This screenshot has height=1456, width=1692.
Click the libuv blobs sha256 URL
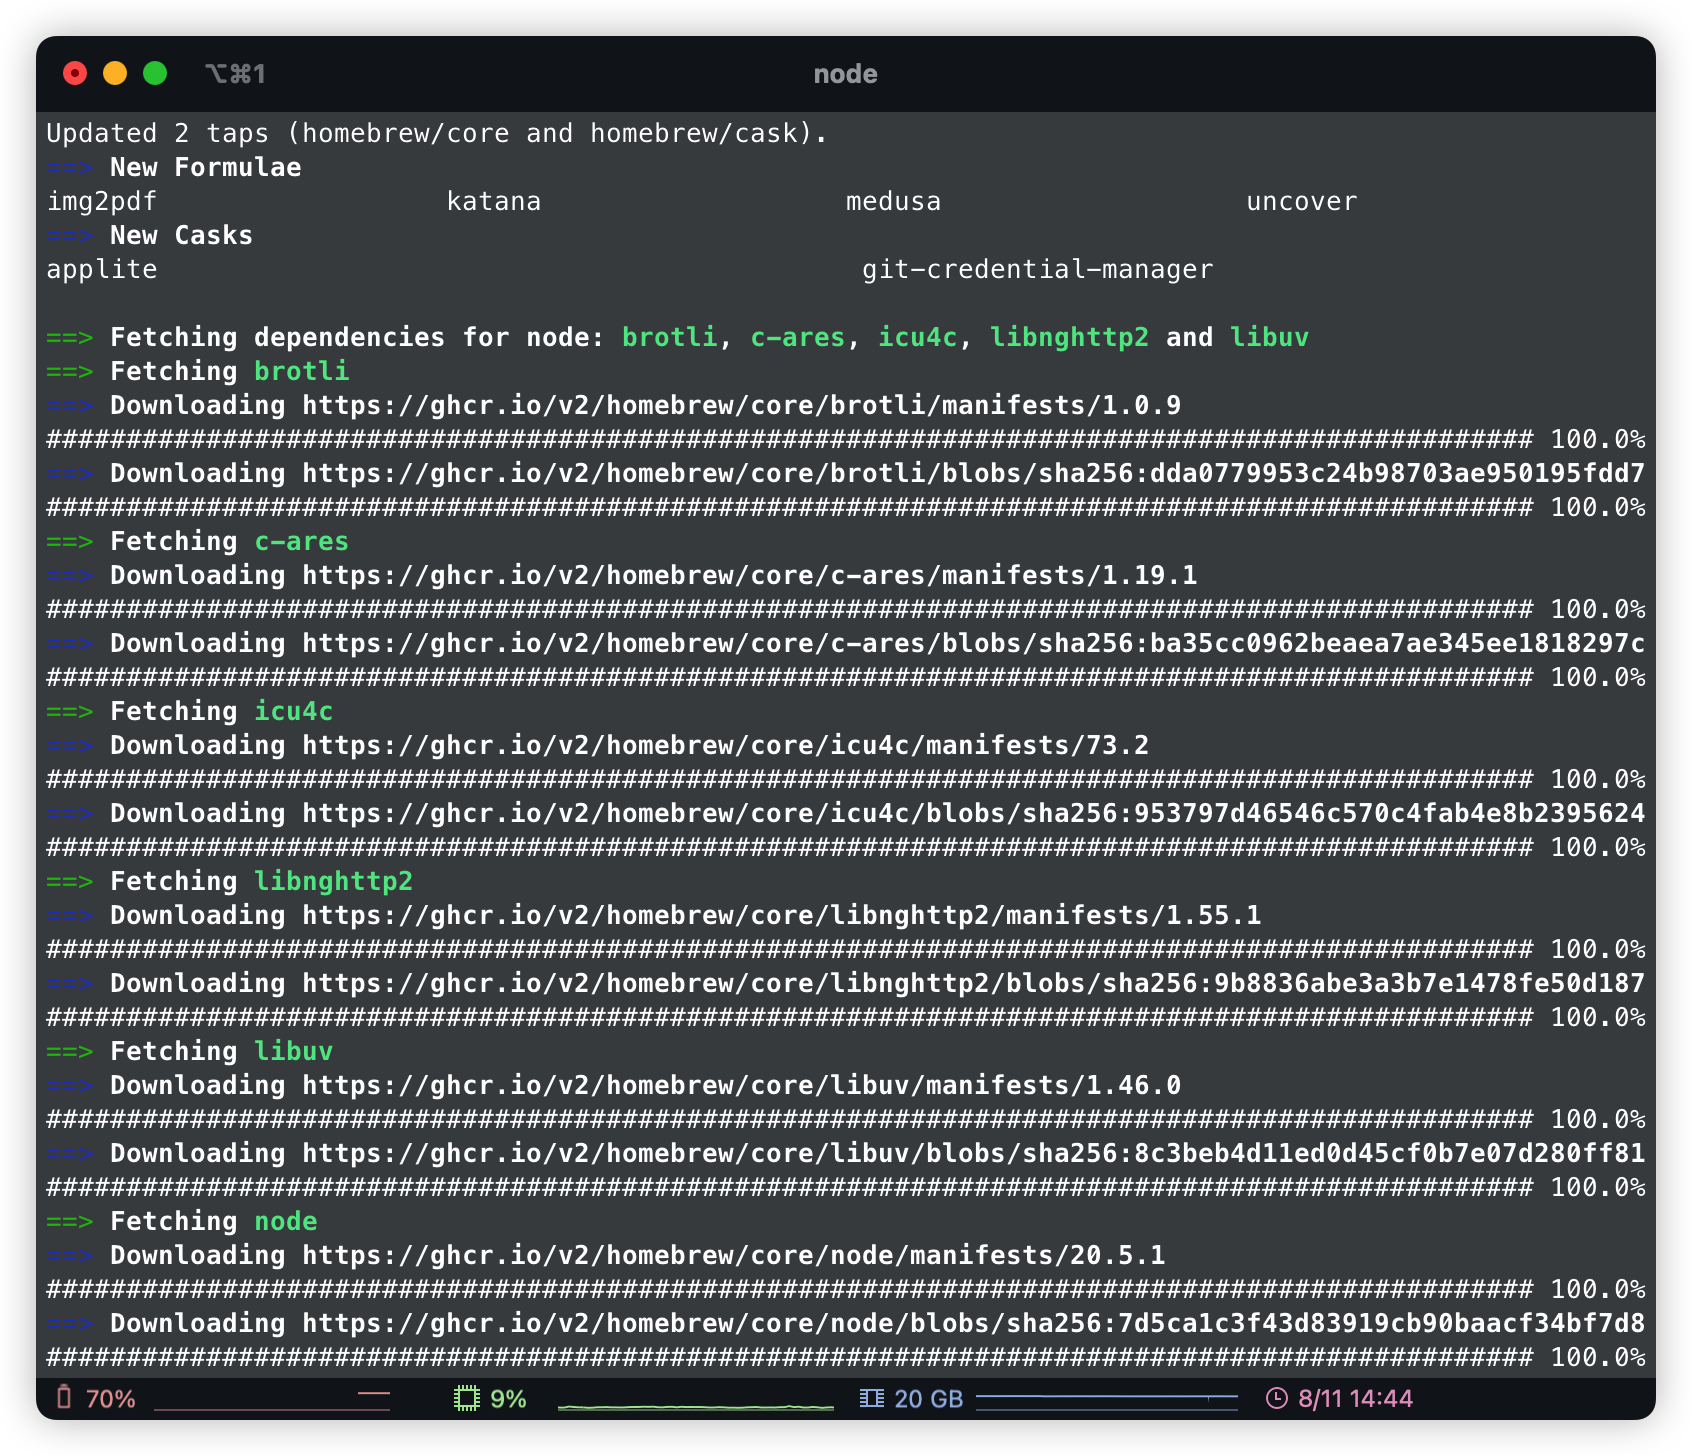[974, 1153]
